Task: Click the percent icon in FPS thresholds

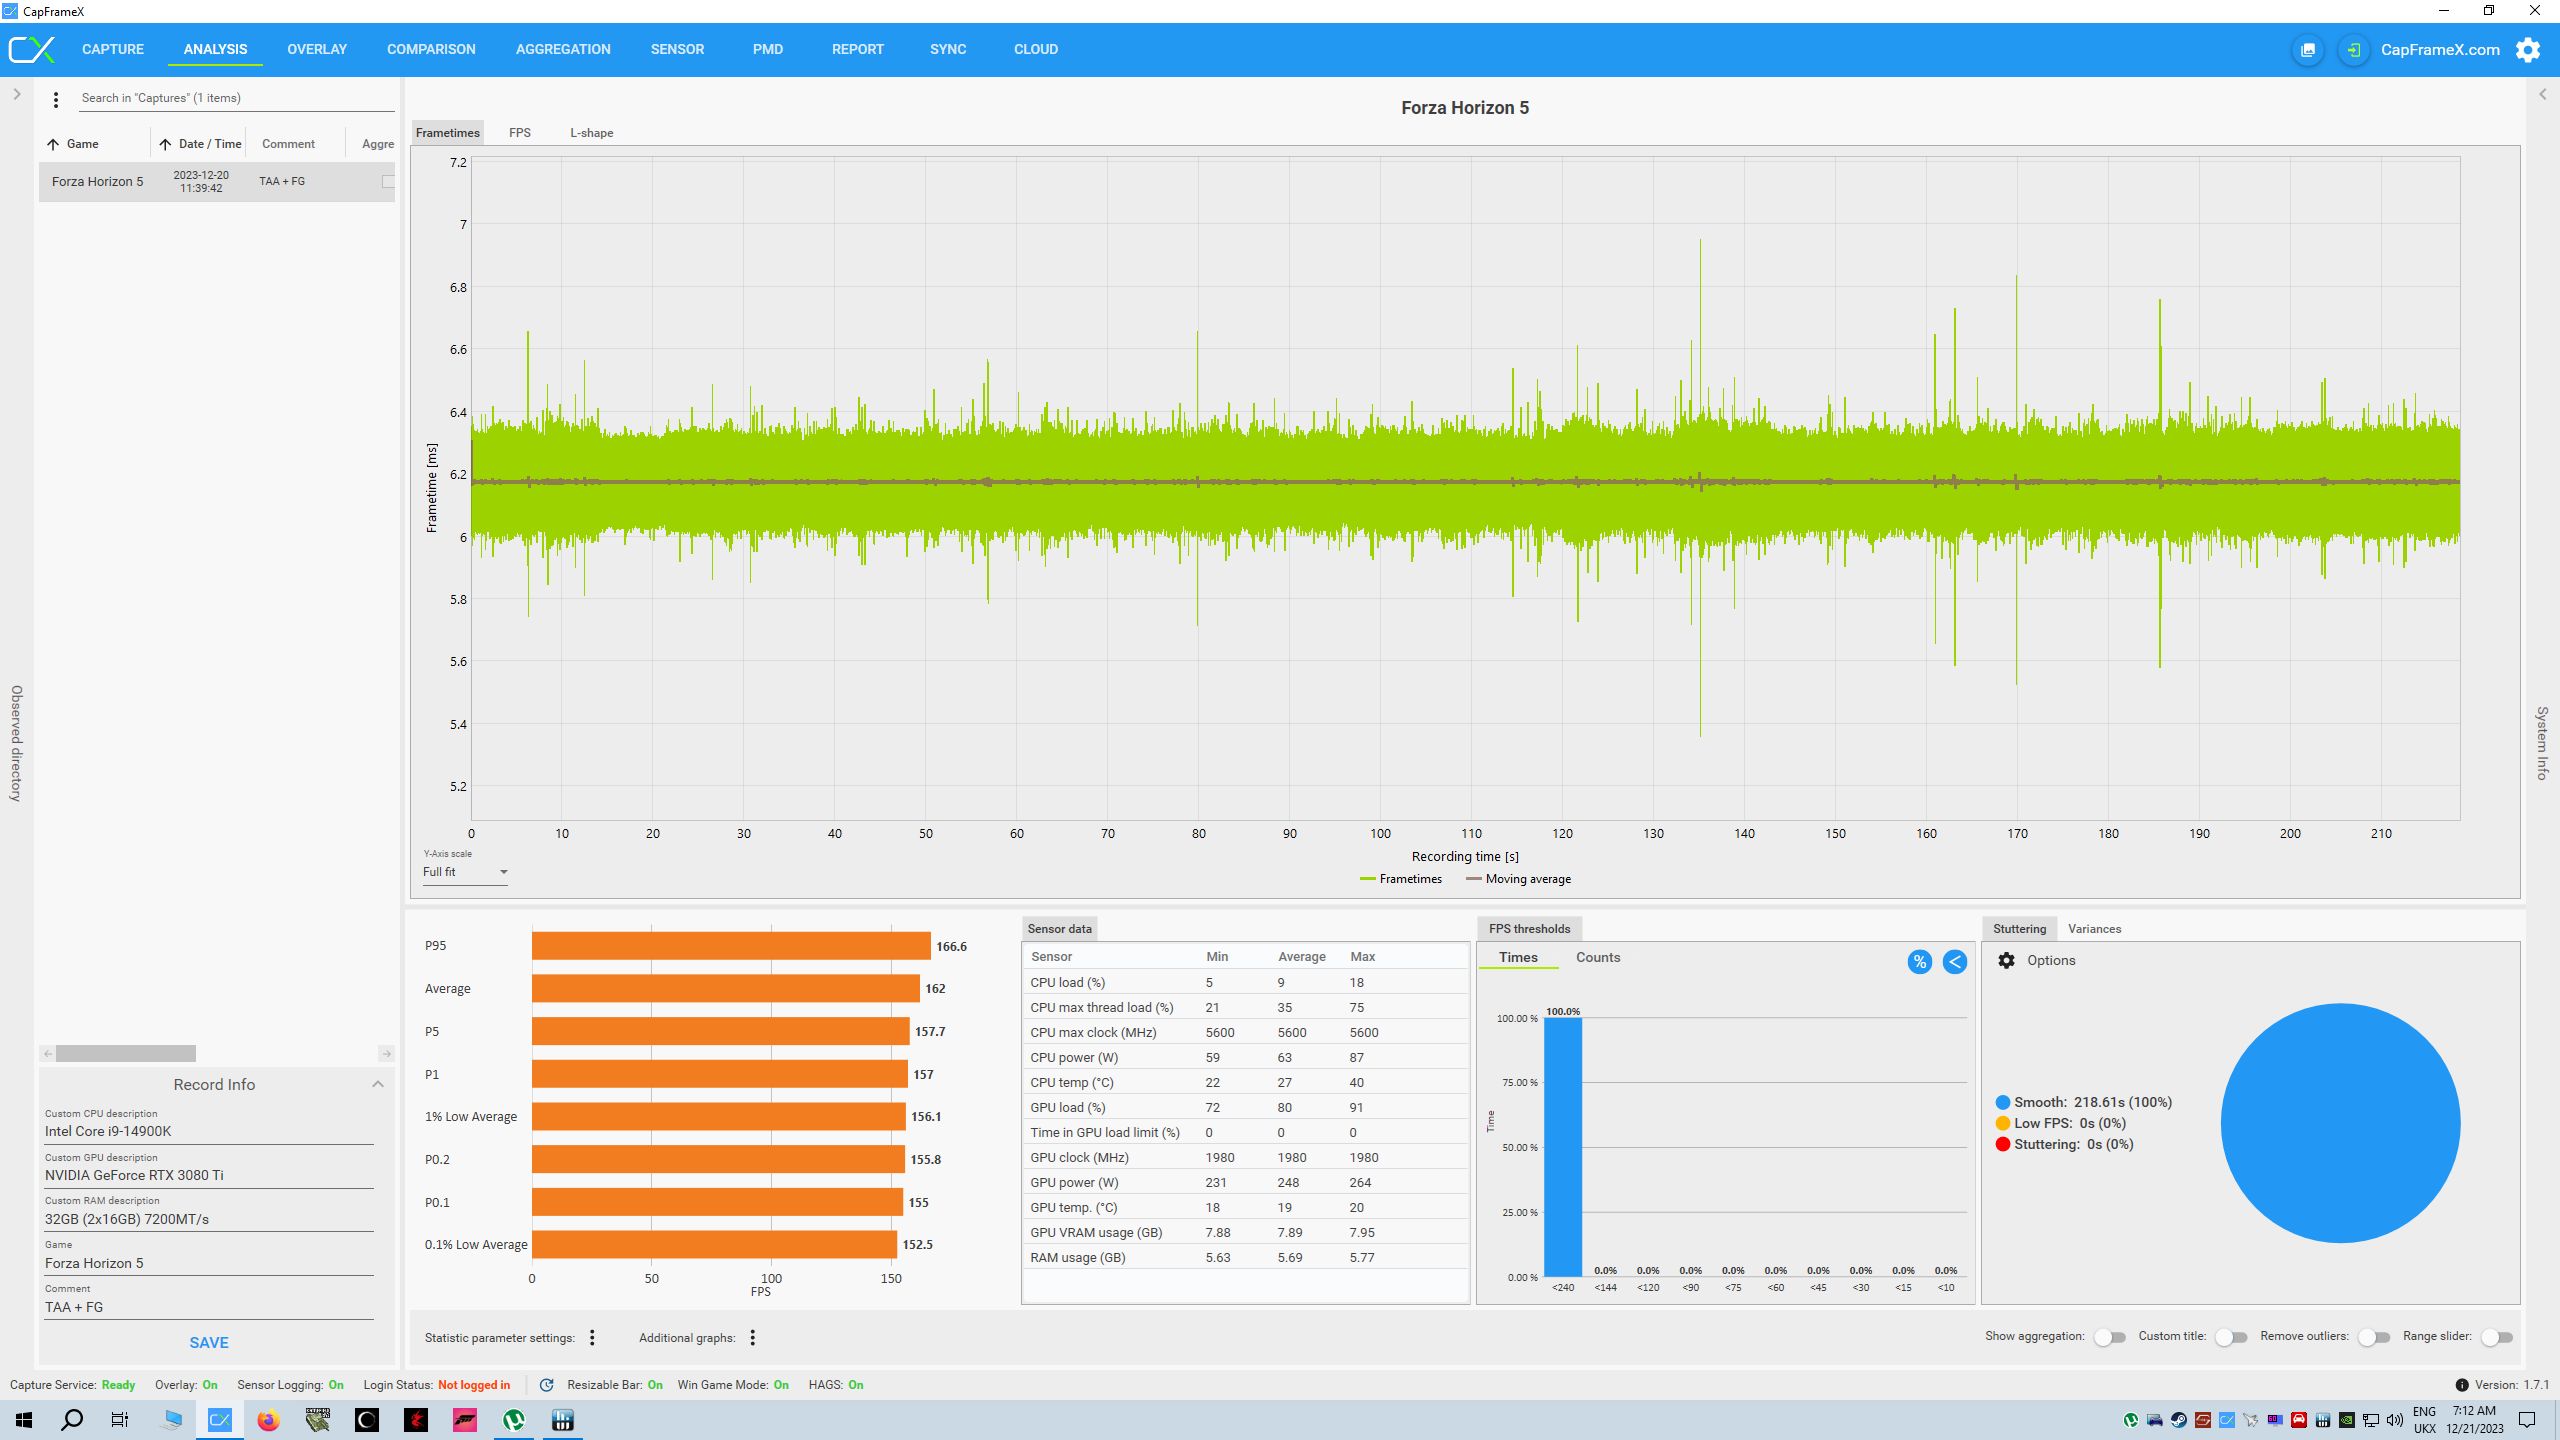Action: coord(1919,962)
